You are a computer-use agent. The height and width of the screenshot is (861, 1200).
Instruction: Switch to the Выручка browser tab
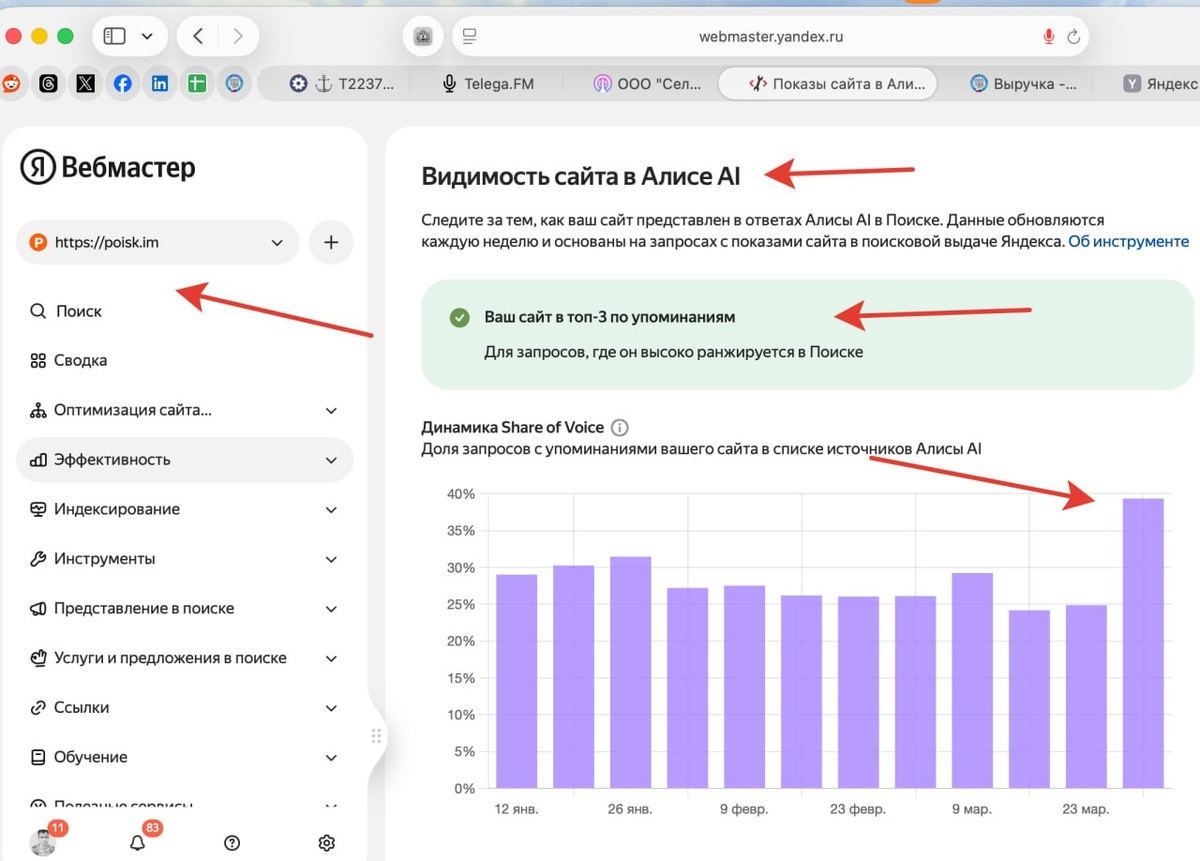click(x=1024, y=84)
